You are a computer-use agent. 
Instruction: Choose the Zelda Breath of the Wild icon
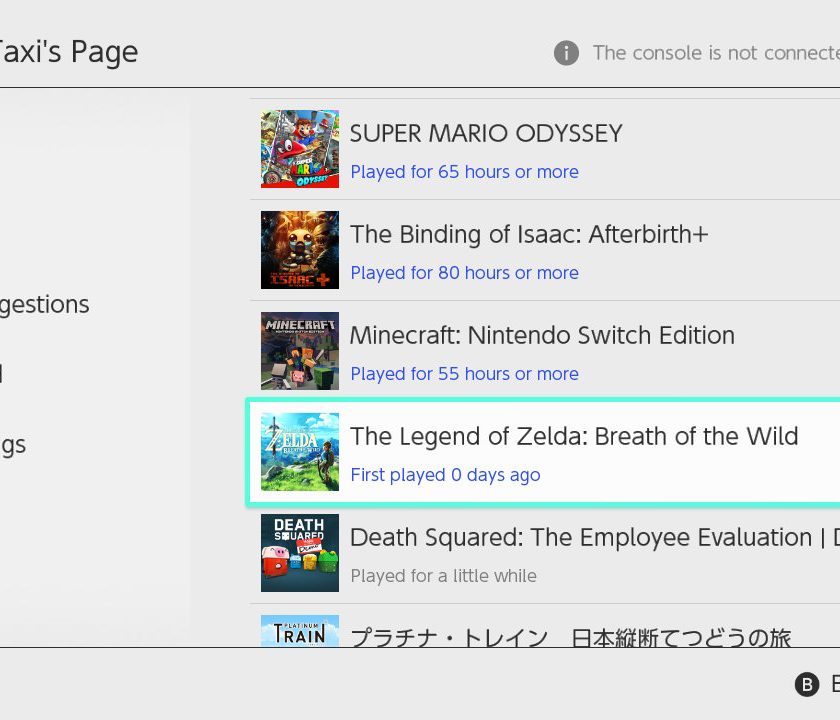(x=300, y=452)
